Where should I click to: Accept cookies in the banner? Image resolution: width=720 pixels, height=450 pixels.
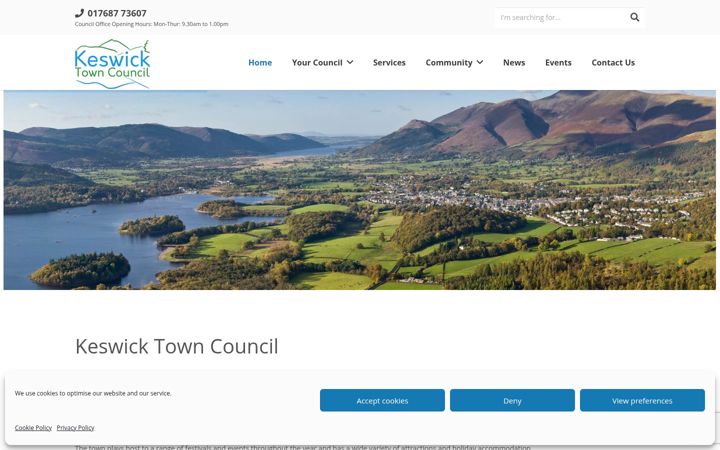click(382, 400)
